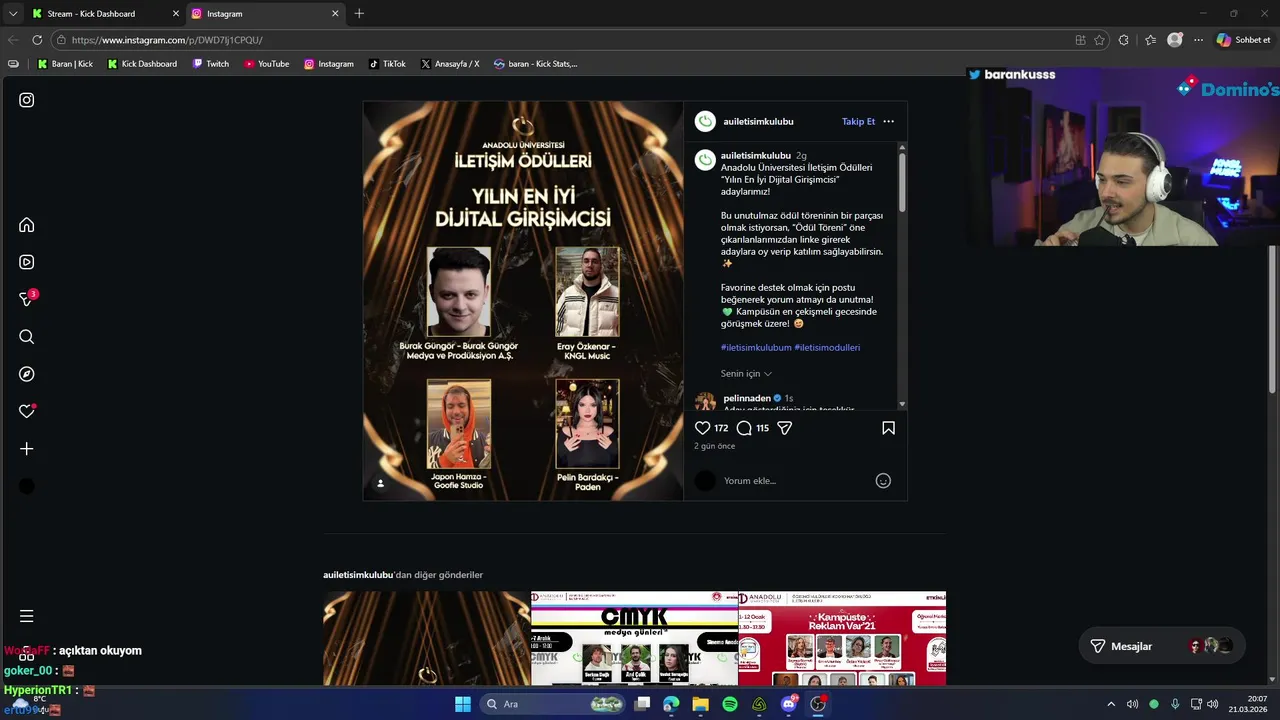Click the address bar URL
The width and height of the screenshot is (1280, 720).
click(x=167, y=40)
